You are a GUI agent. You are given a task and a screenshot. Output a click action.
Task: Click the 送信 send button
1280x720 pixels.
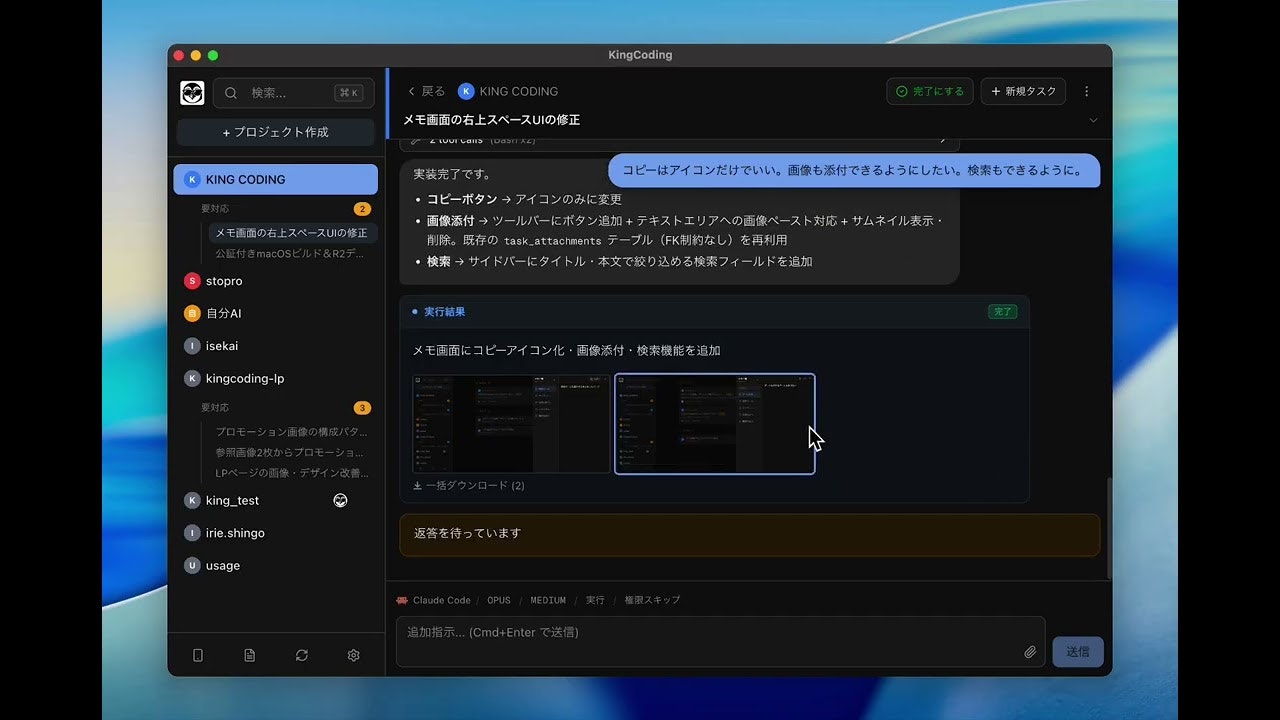pos(1078,651)
